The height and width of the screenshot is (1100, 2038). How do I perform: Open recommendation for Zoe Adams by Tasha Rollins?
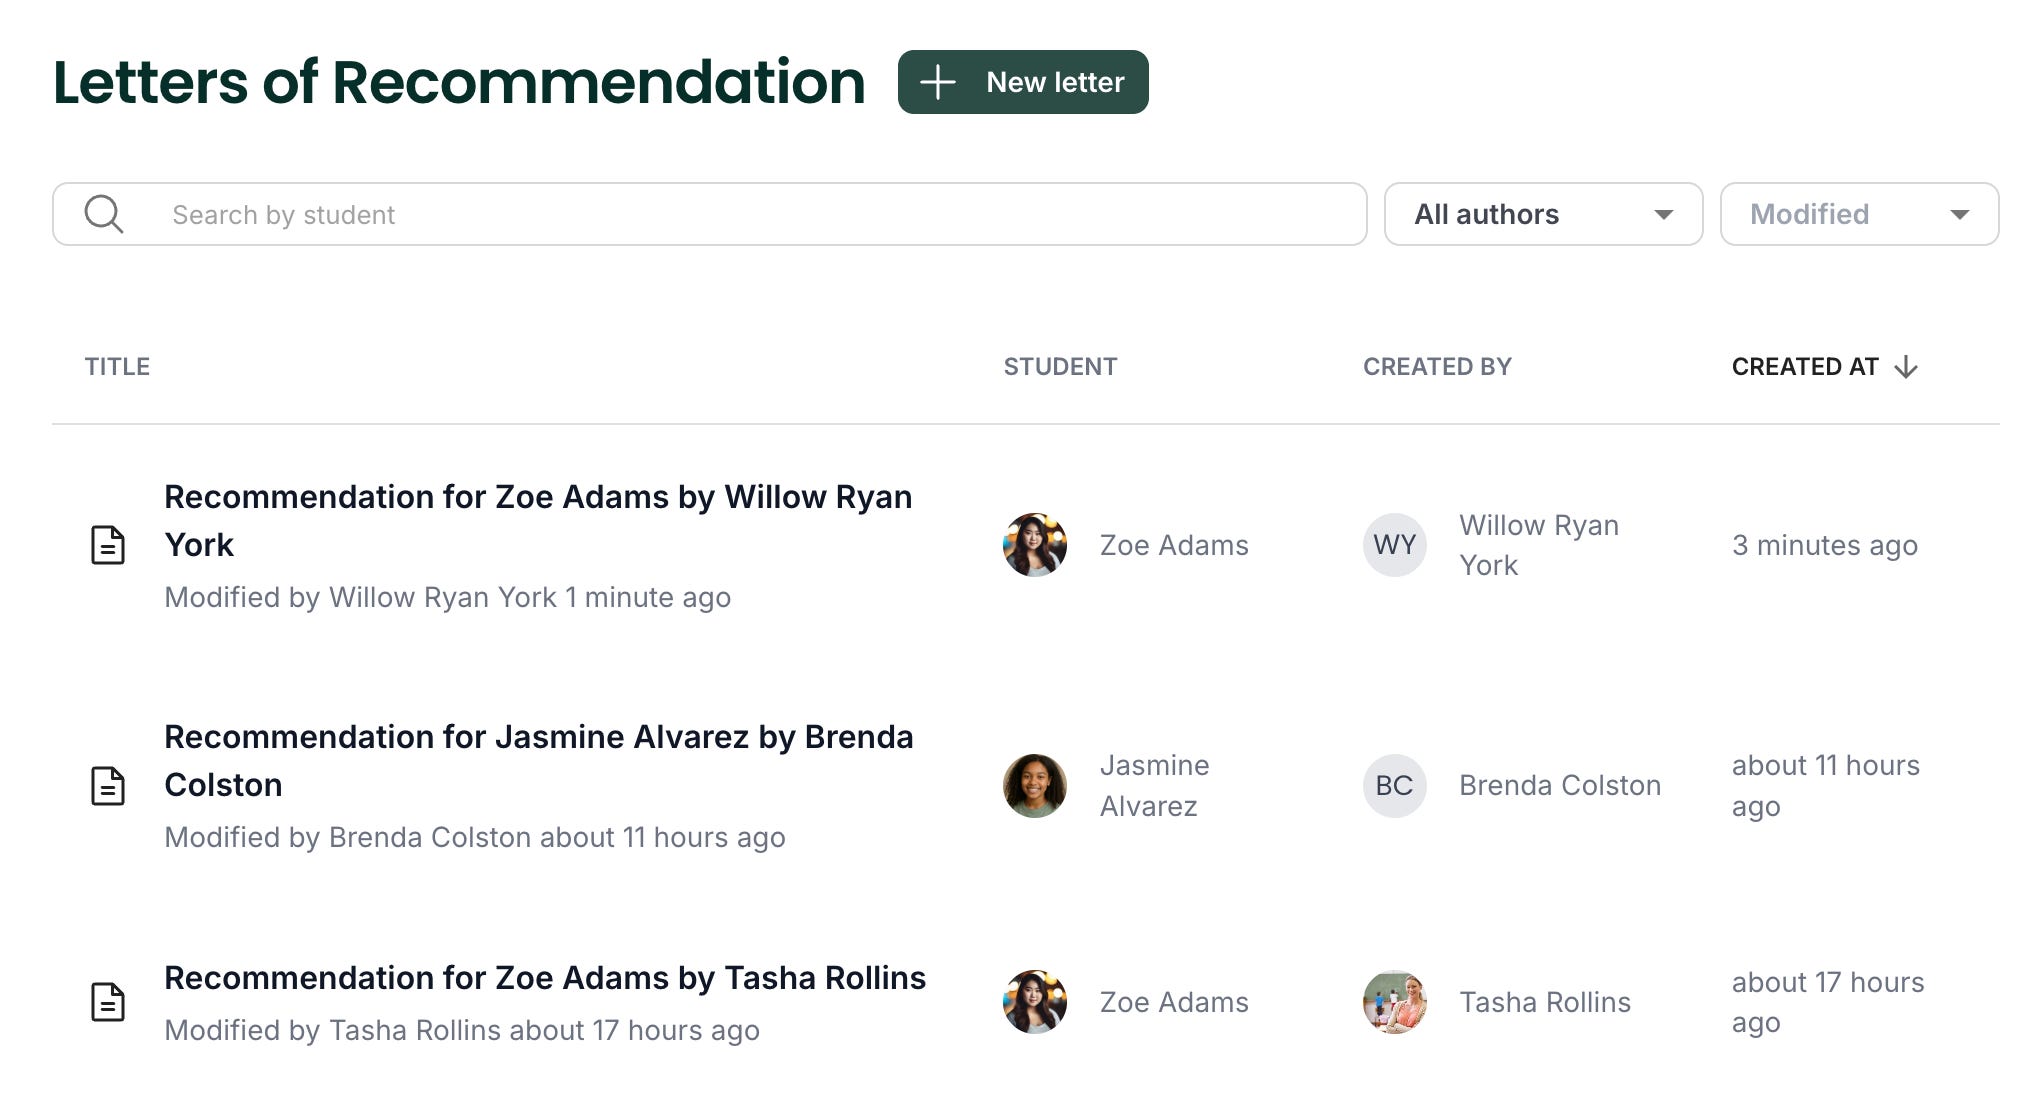(x=545, y=978)
